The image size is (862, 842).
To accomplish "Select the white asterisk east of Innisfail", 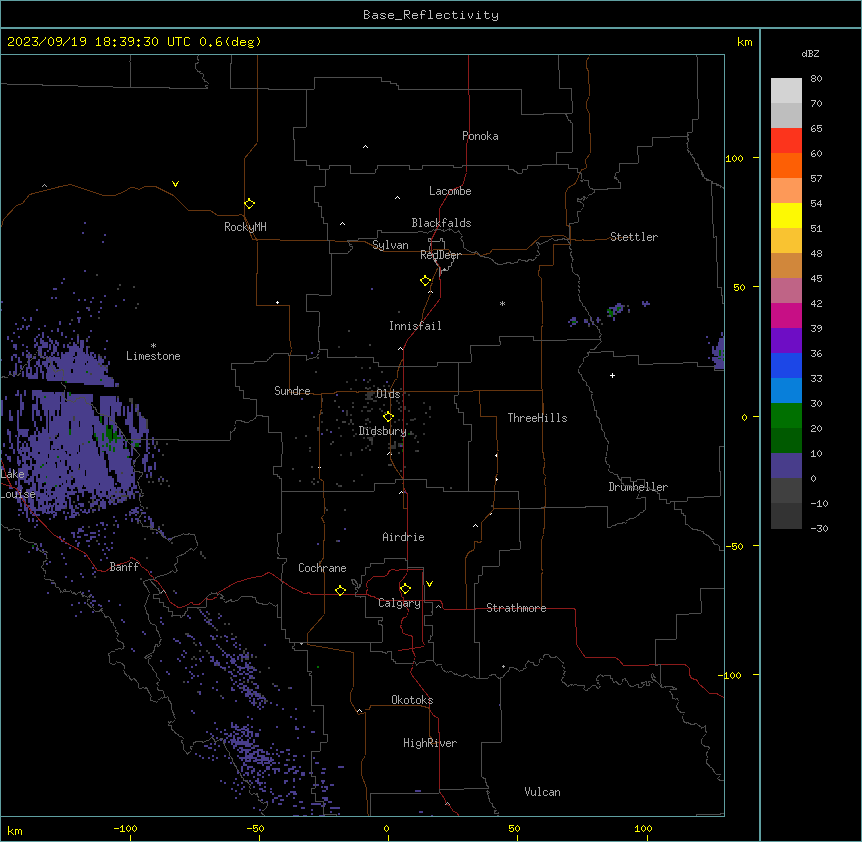I will coord(502,304).
